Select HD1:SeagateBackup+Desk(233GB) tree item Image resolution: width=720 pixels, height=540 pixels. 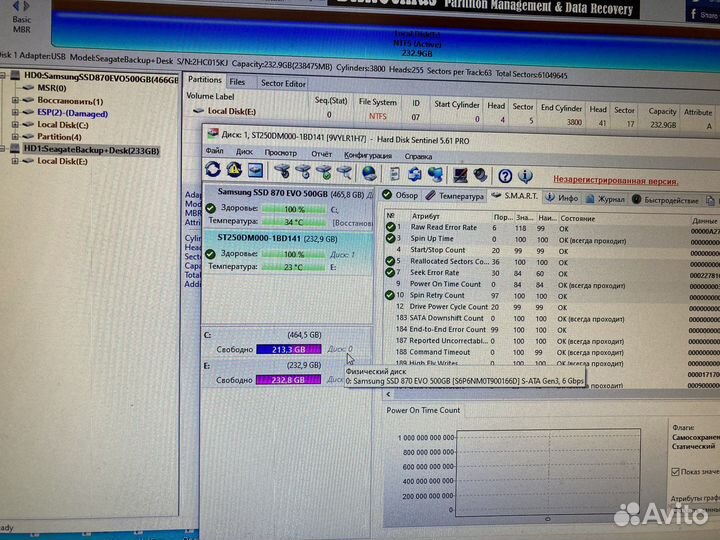[x=91, y=150]
